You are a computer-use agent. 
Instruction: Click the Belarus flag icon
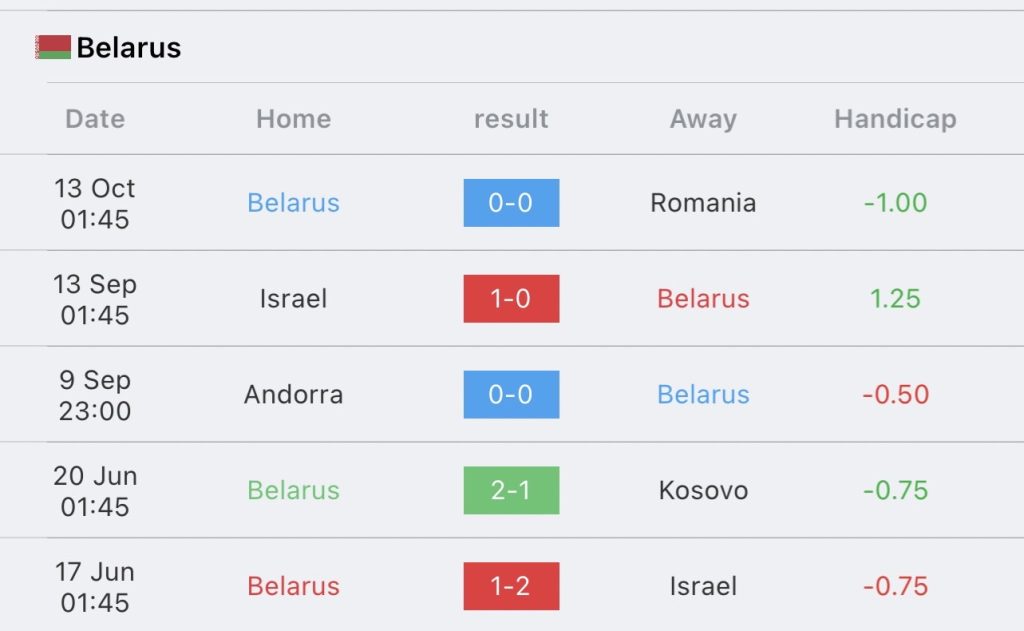[x=53, y=47]
